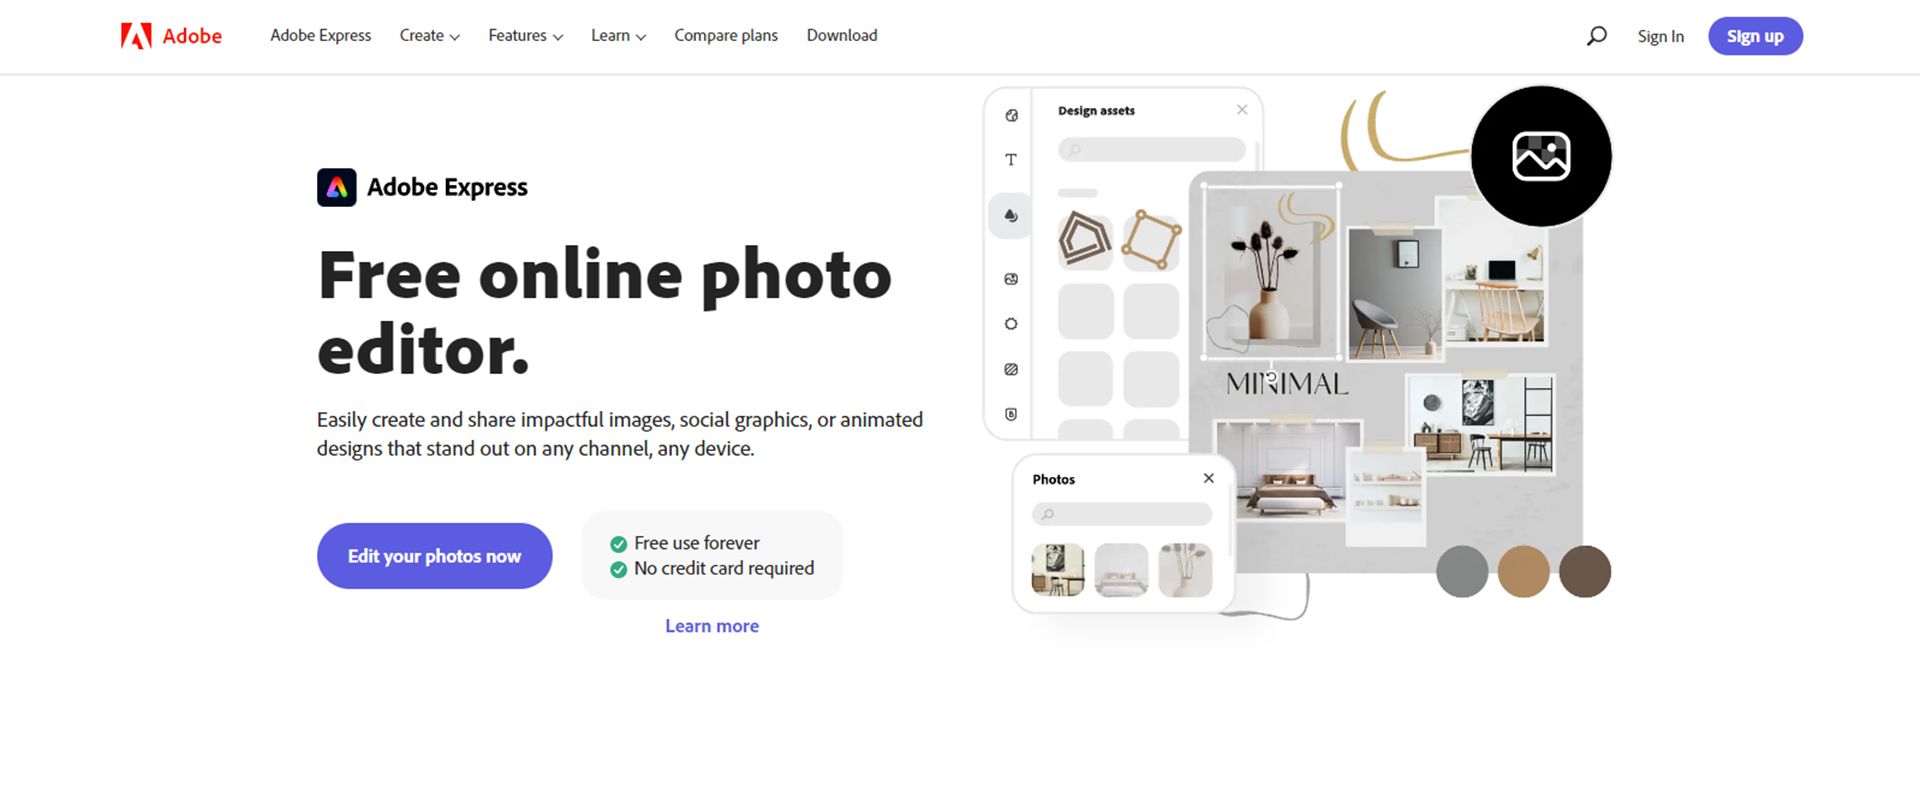
Task: Click green checkmark beside Free use forever
Action: tap(619, 544)
